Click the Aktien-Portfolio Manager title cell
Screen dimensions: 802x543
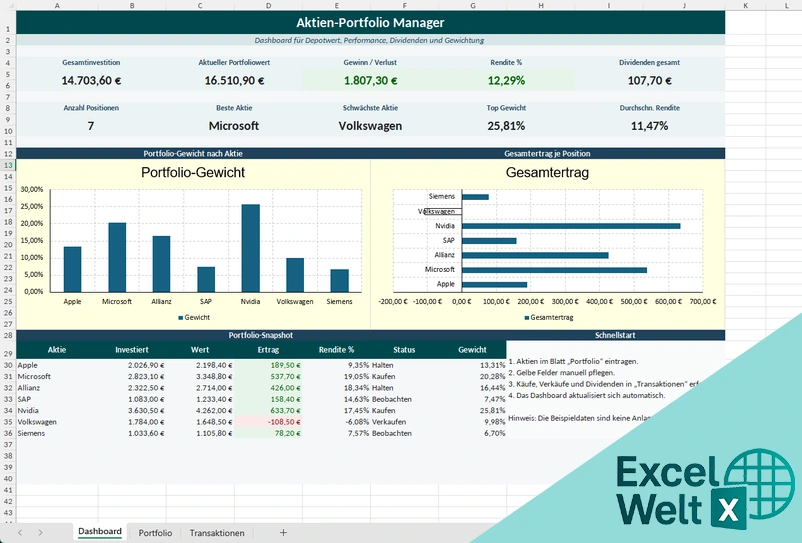(x=370, y=22)
